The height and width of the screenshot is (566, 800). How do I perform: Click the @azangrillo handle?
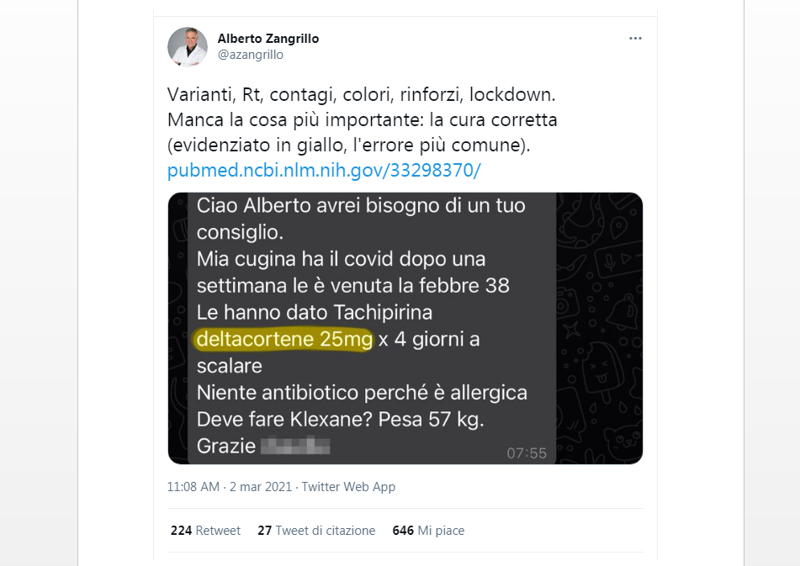[x=250, y=55]
